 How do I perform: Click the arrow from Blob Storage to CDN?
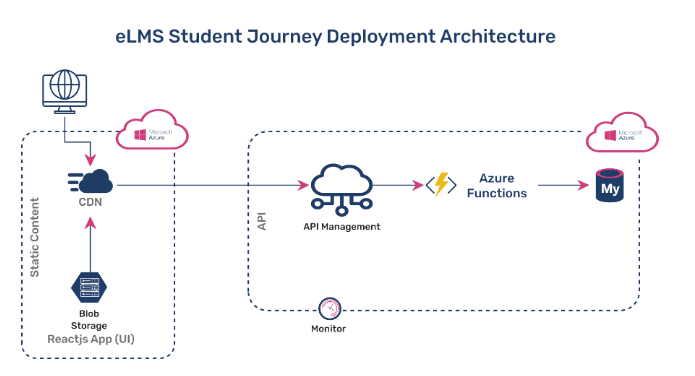90,244
